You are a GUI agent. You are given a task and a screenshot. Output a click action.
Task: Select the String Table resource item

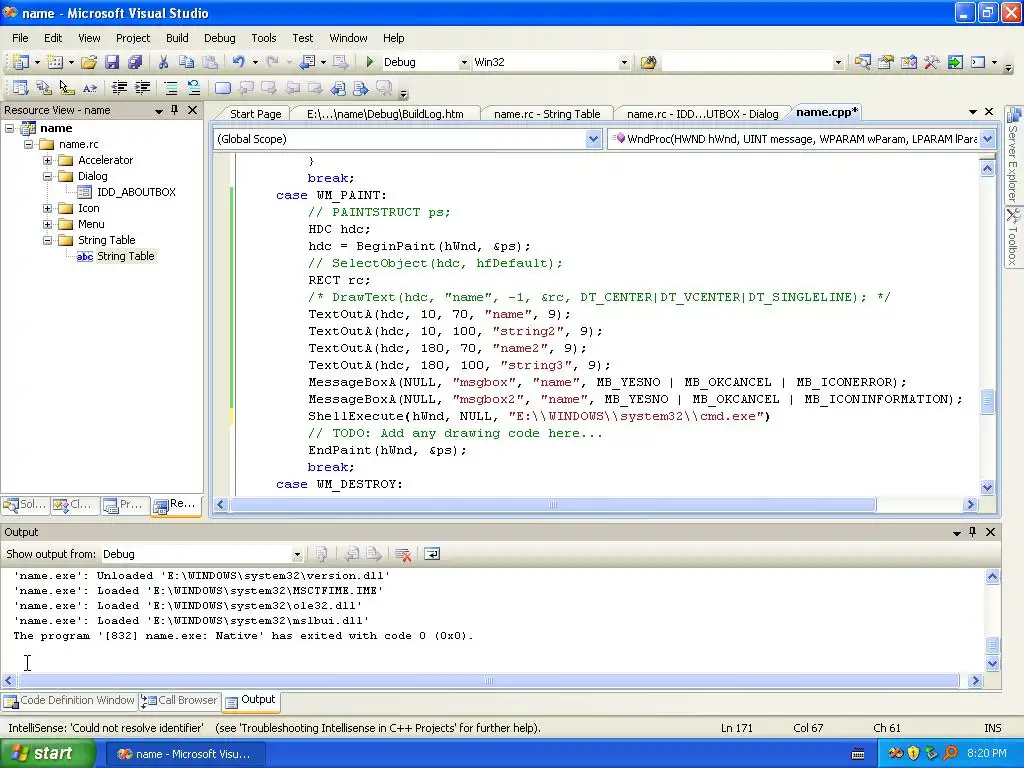(125, 256)
